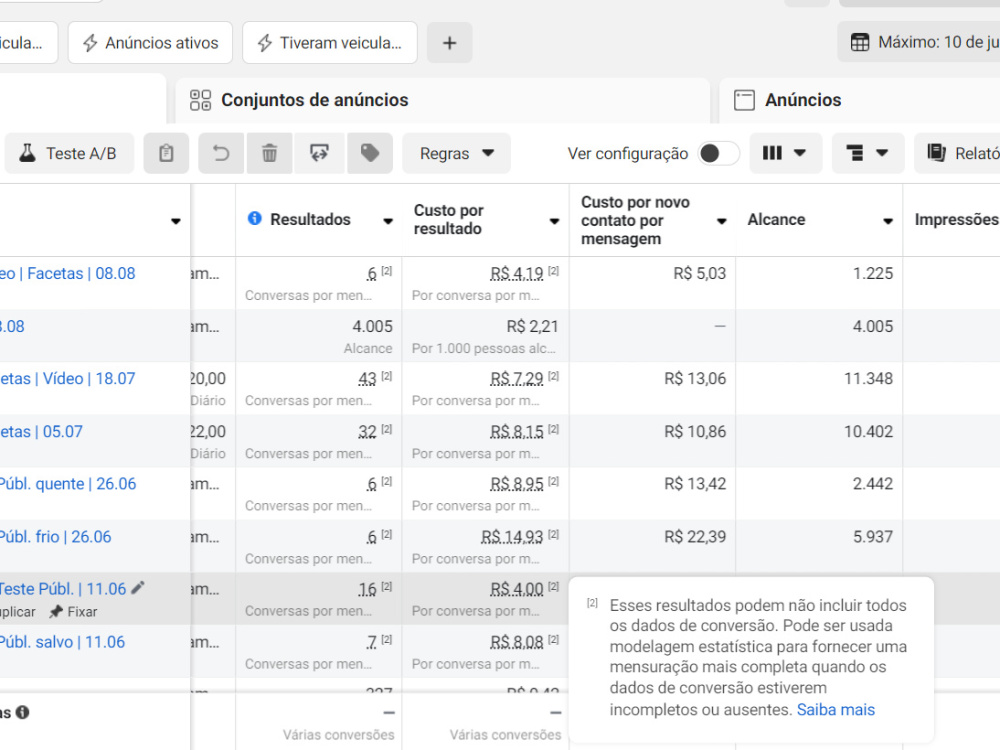This screenshot has height=750, width=1000.
Task: Click the R$ 2,21 cost value
Action: tap(533, 327)
